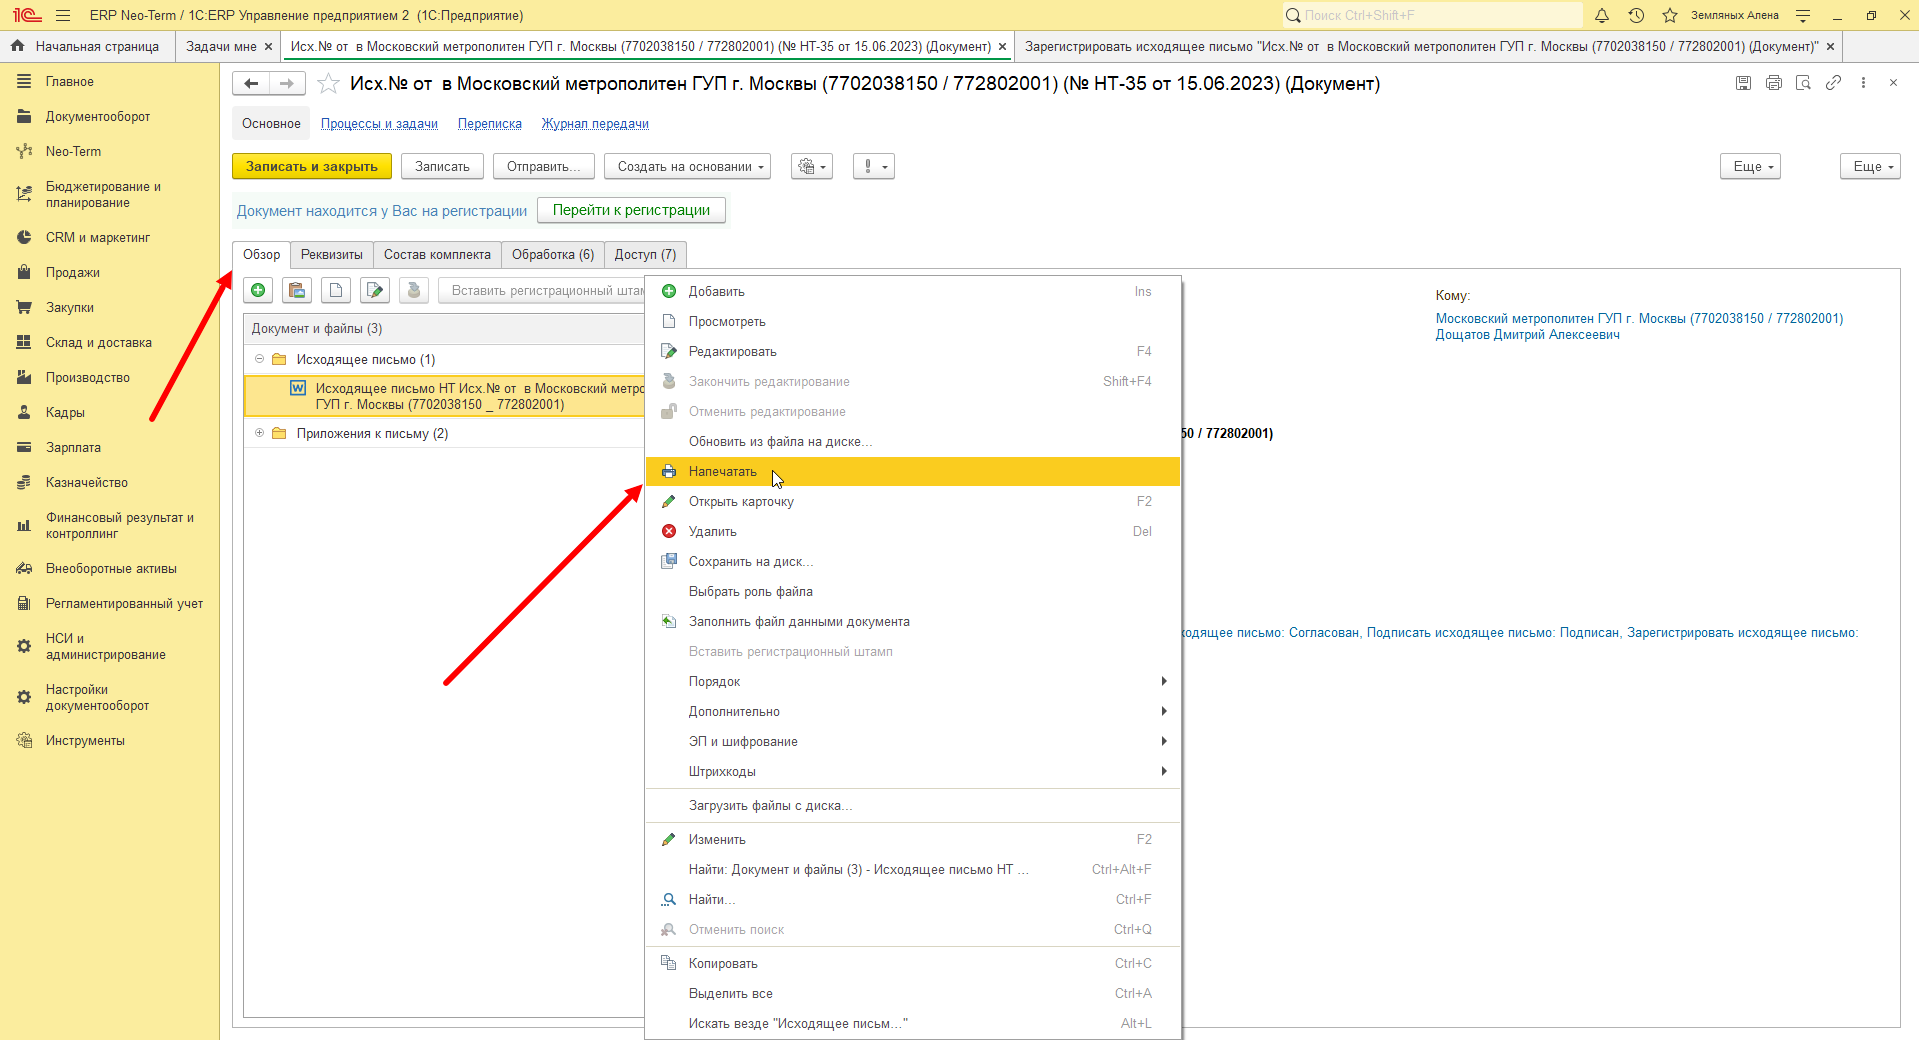
Task: Open the history clock icon
Action: click(x=1636, y=15)
